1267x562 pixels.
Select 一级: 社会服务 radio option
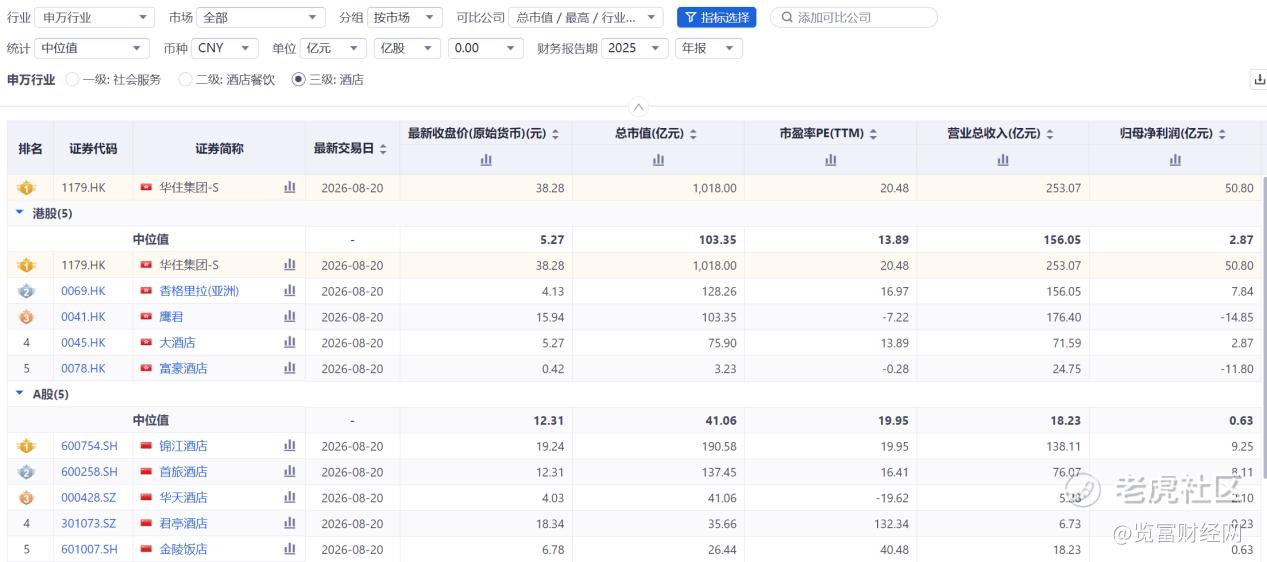[72, 80]
